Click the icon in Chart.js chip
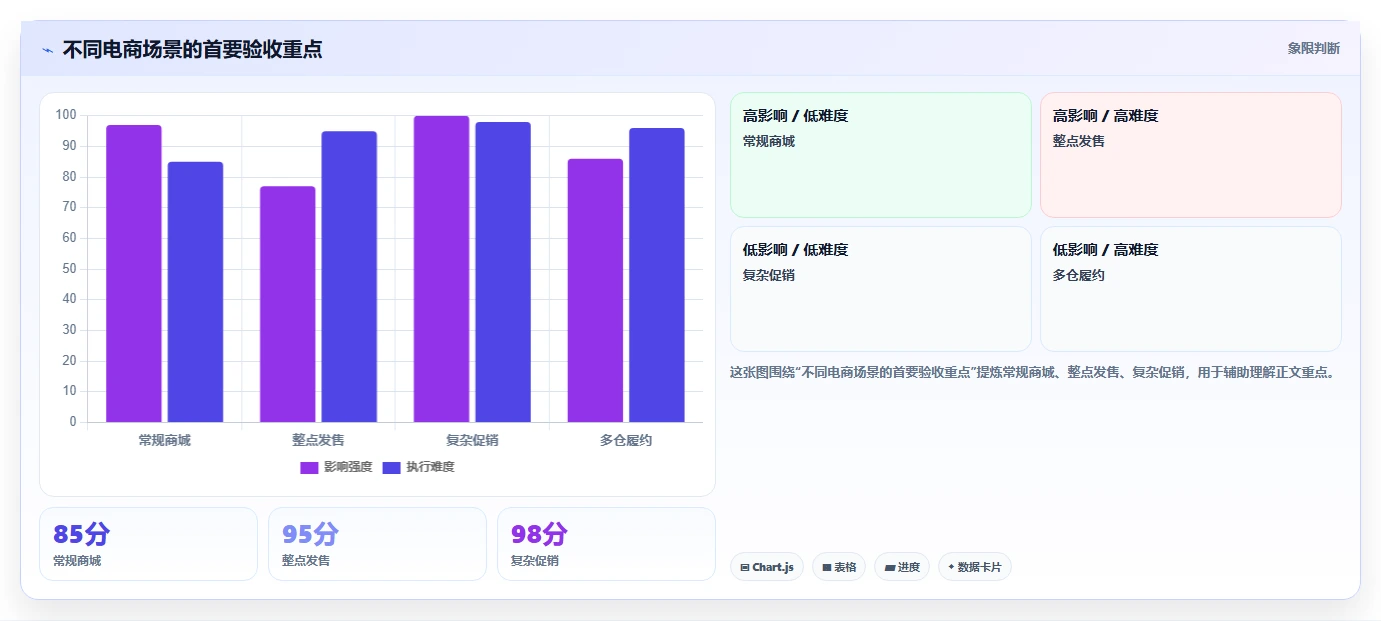Image resolution: width=1381 pixels, height=621 pixels. click(x=745, y=567)
